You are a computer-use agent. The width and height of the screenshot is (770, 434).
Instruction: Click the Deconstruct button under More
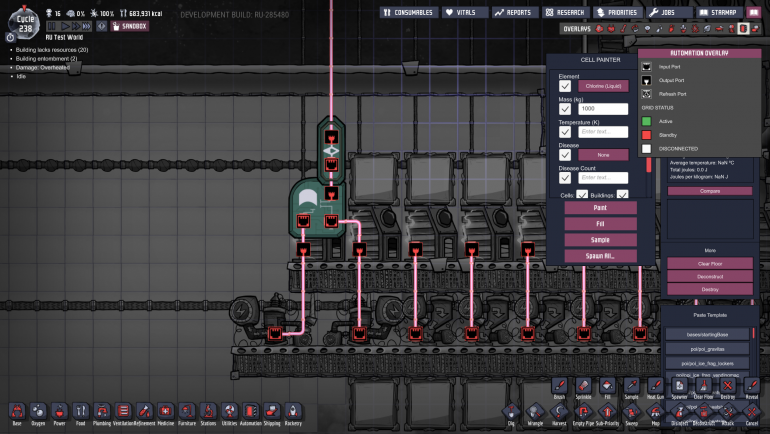click(710, 276)
